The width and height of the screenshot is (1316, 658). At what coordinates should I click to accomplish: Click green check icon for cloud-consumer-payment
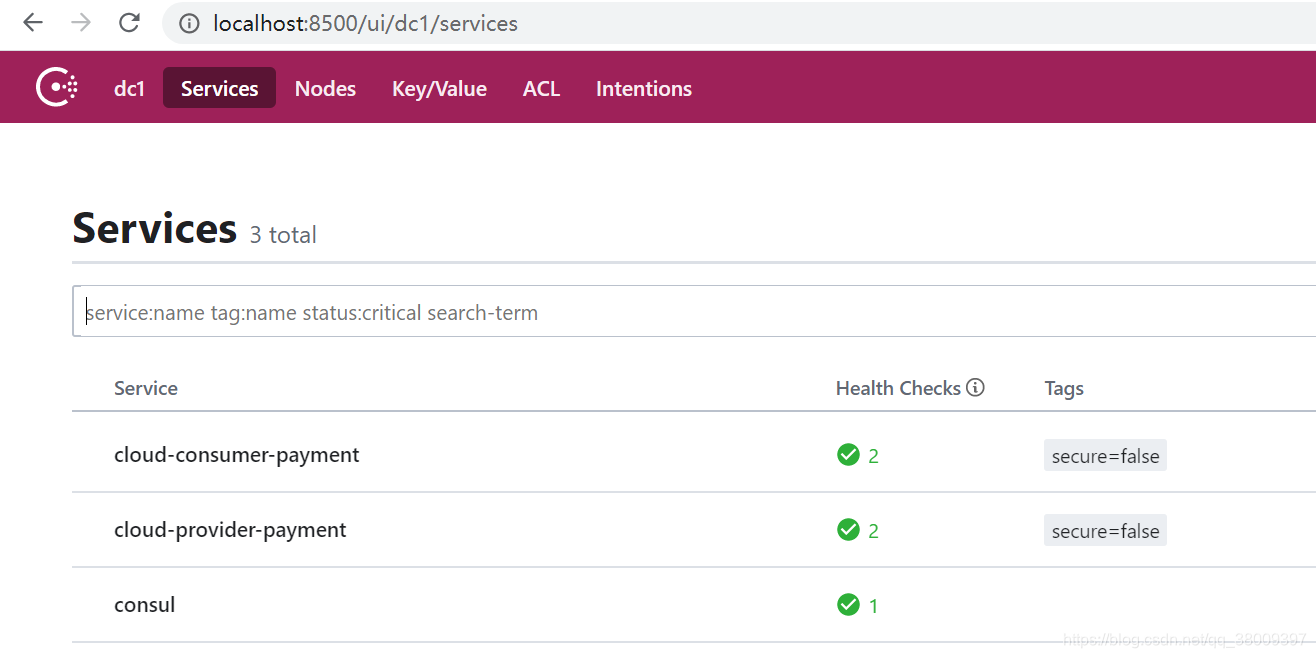[x=848, y=455]
